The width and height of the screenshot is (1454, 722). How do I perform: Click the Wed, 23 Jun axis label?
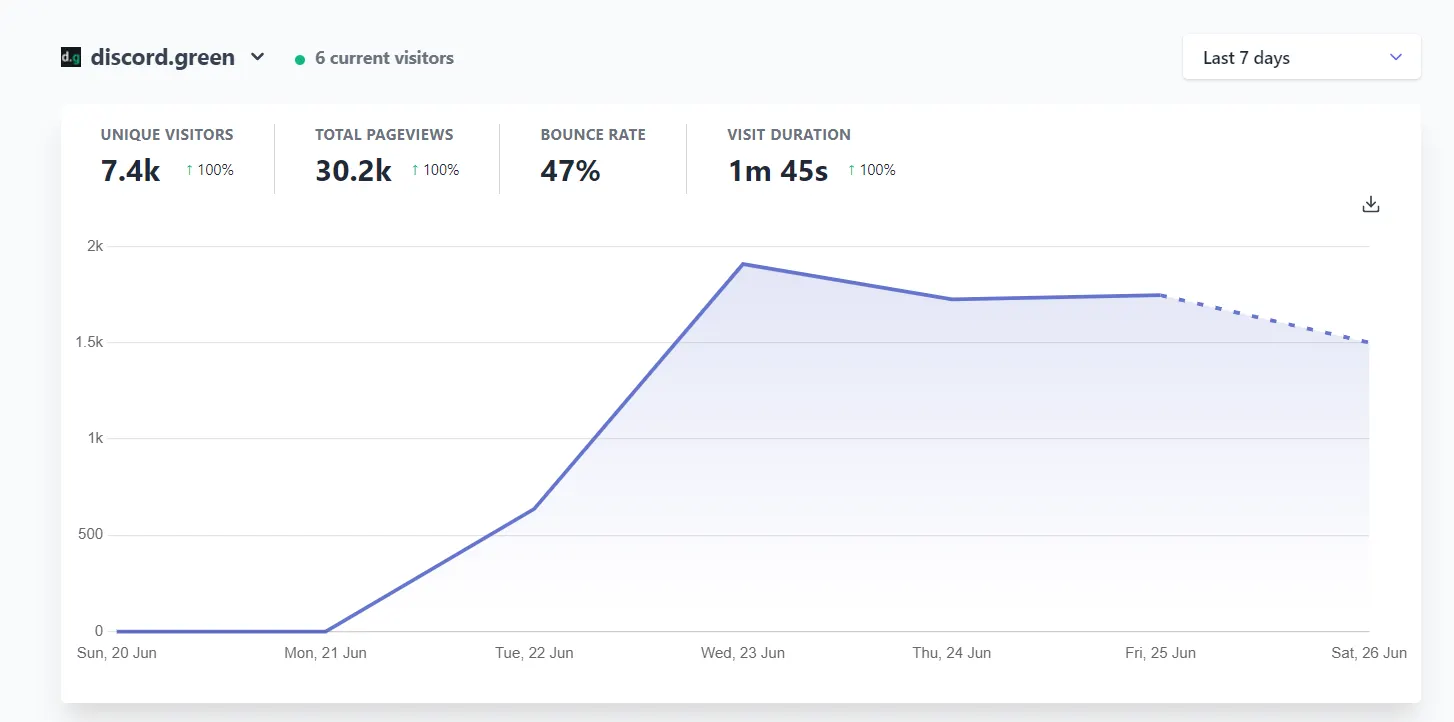click(743, 653)
